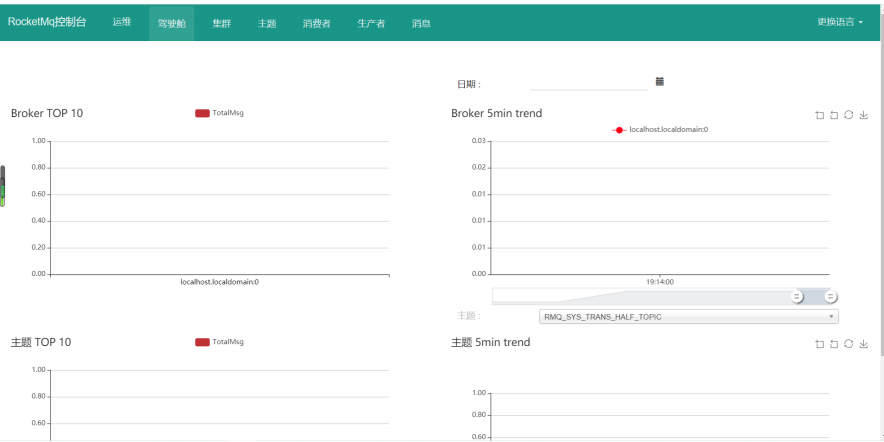The image size is (884, 442).
Task: Click localhost.localdomain:0 x-axis label in Broker TOP 10
Action: 219,282
